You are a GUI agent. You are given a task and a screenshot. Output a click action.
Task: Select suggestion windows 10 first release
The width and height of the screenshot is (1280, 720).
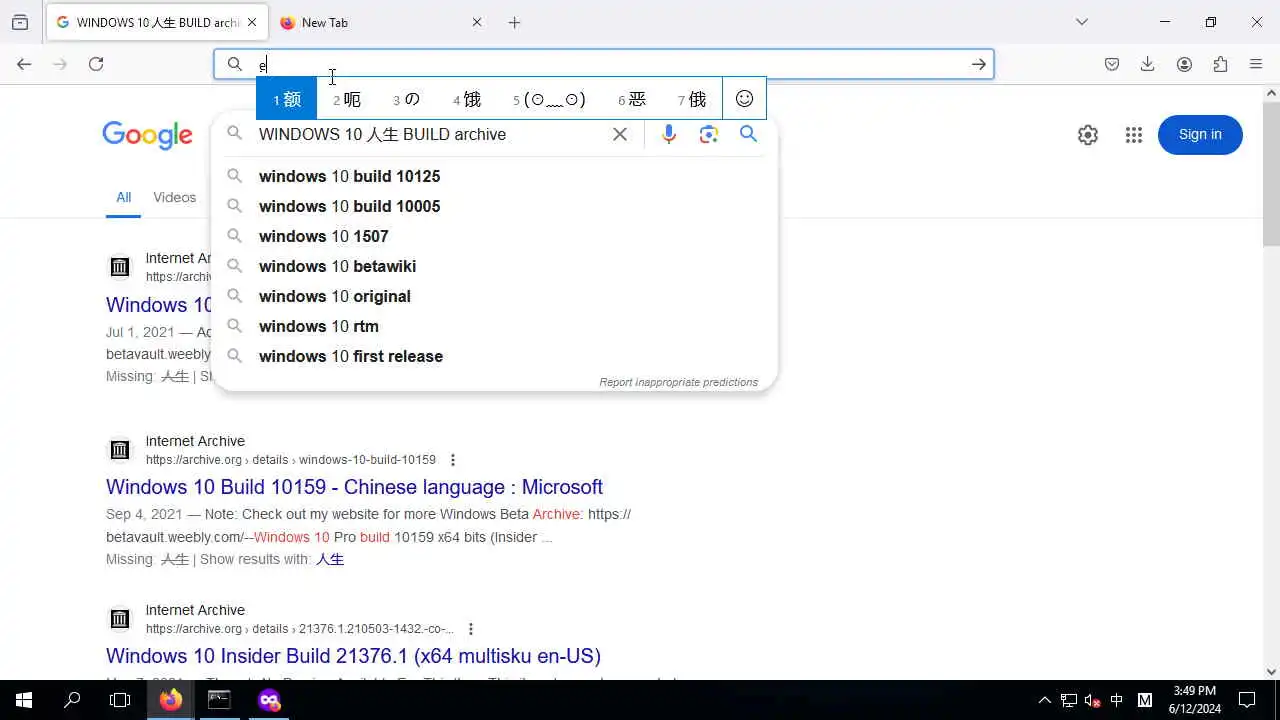tap(495, 356)
